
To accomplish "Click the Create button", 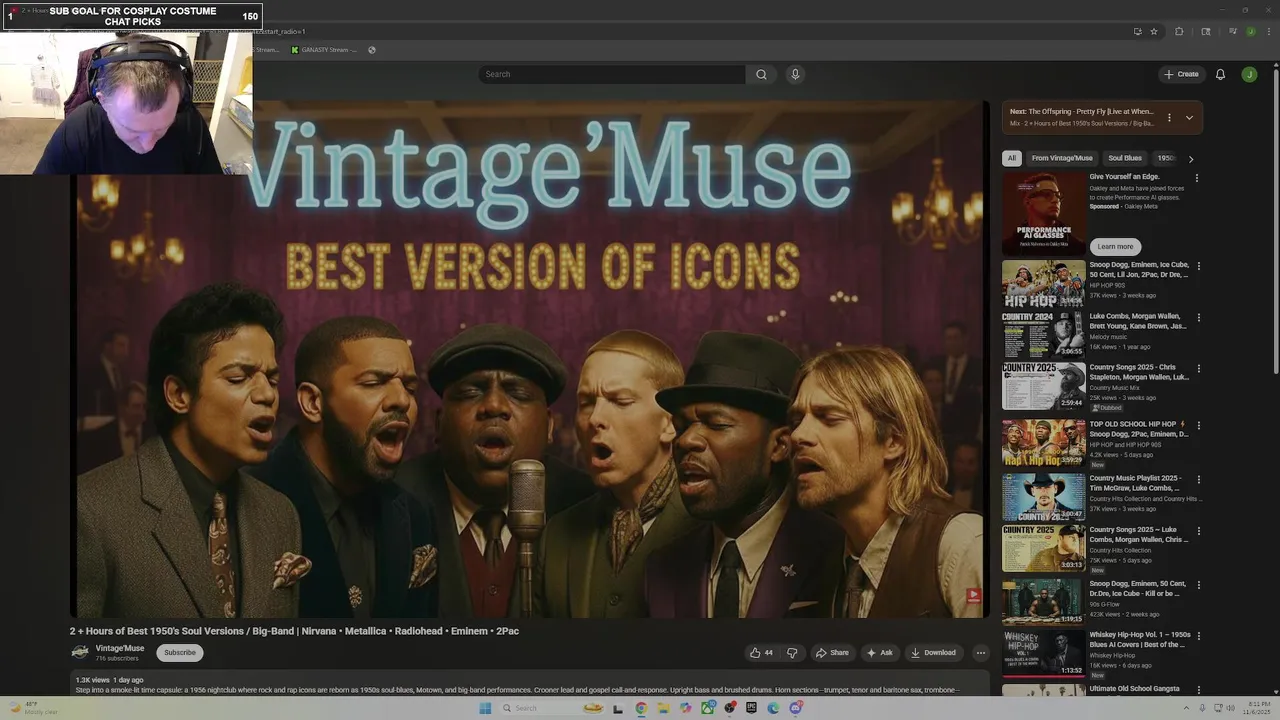I will click(1181, 74).
